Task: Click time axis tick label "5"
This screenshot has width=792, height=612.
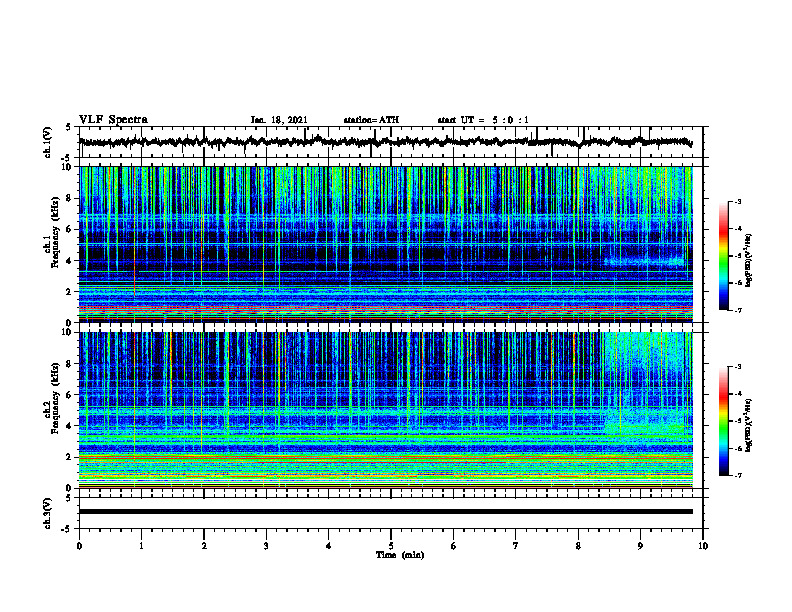Action: click(391, 546)
